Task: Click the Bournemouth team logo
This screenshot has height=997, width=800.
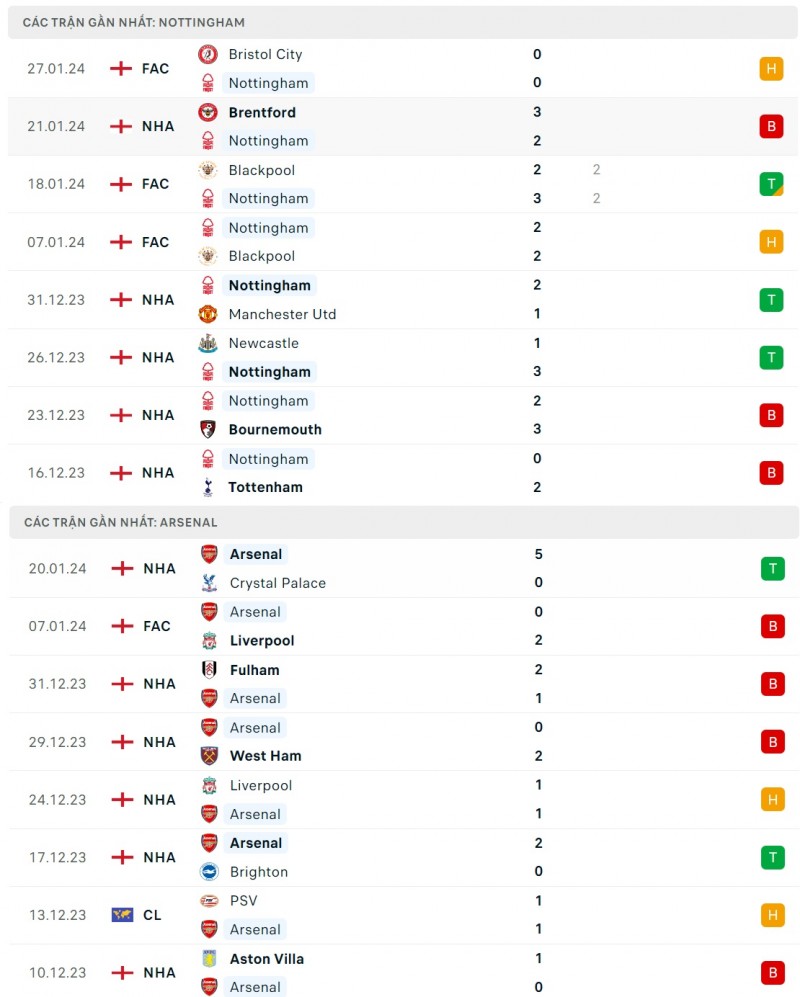Action: (x=208, y=429)
